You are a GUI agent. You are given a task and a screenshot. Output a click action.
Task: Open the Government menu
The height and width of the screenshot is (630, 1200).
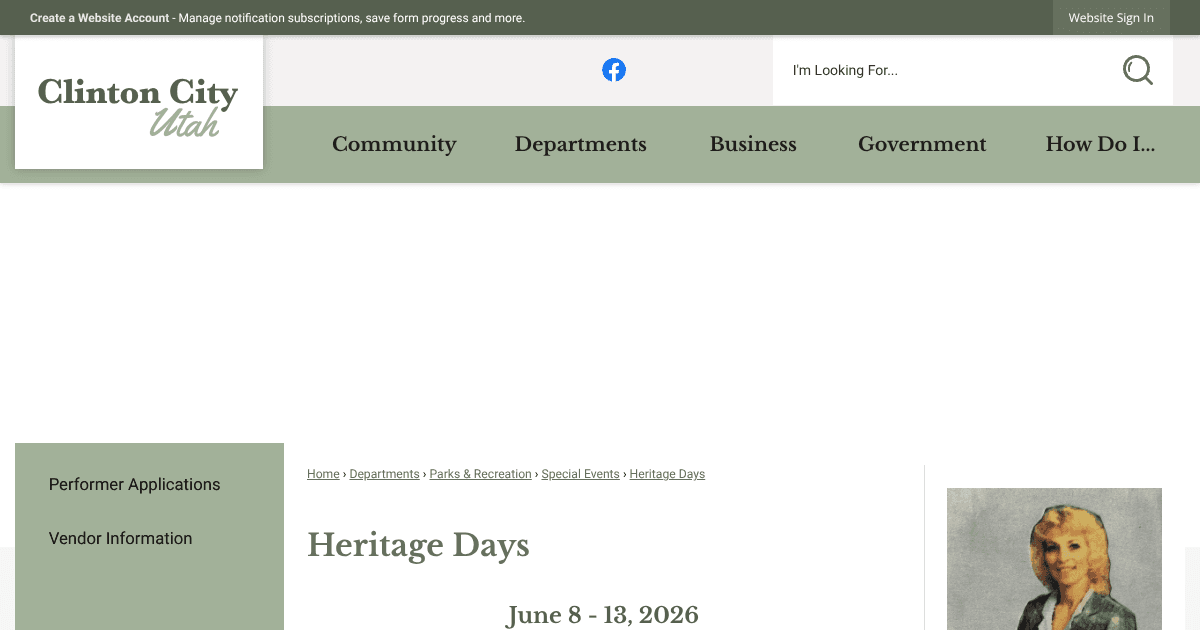922,144
